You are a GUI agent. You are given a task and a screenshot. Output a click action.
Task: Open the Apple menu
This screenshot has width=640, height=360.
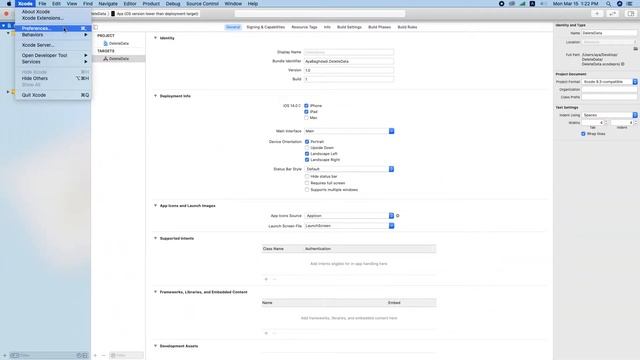9,4
